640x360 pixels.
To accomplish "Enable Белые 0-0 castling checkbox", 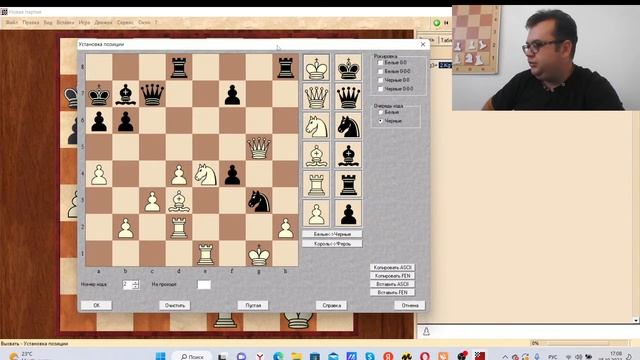I will [380, 63].
